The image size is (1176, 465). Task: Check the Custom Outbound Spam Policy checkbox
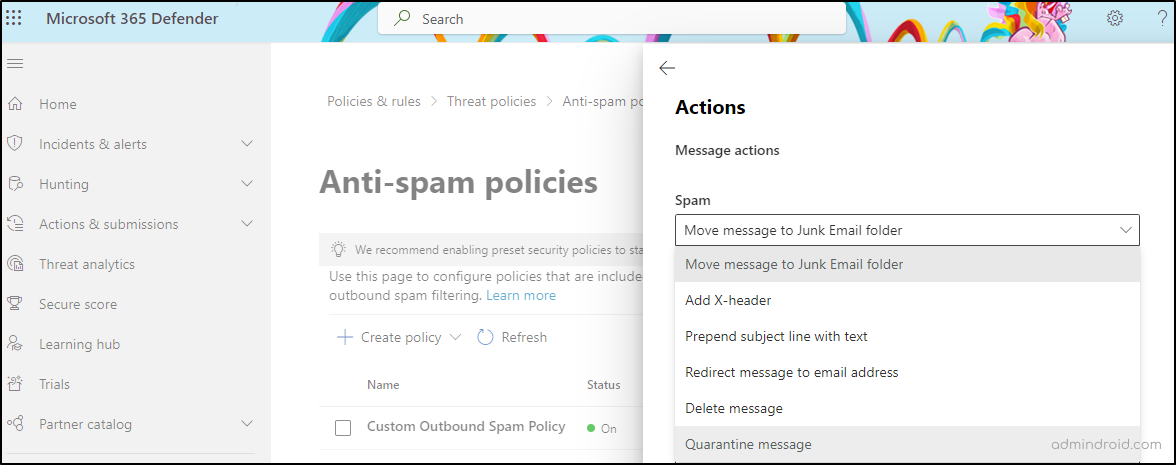(x=343, y=428)
